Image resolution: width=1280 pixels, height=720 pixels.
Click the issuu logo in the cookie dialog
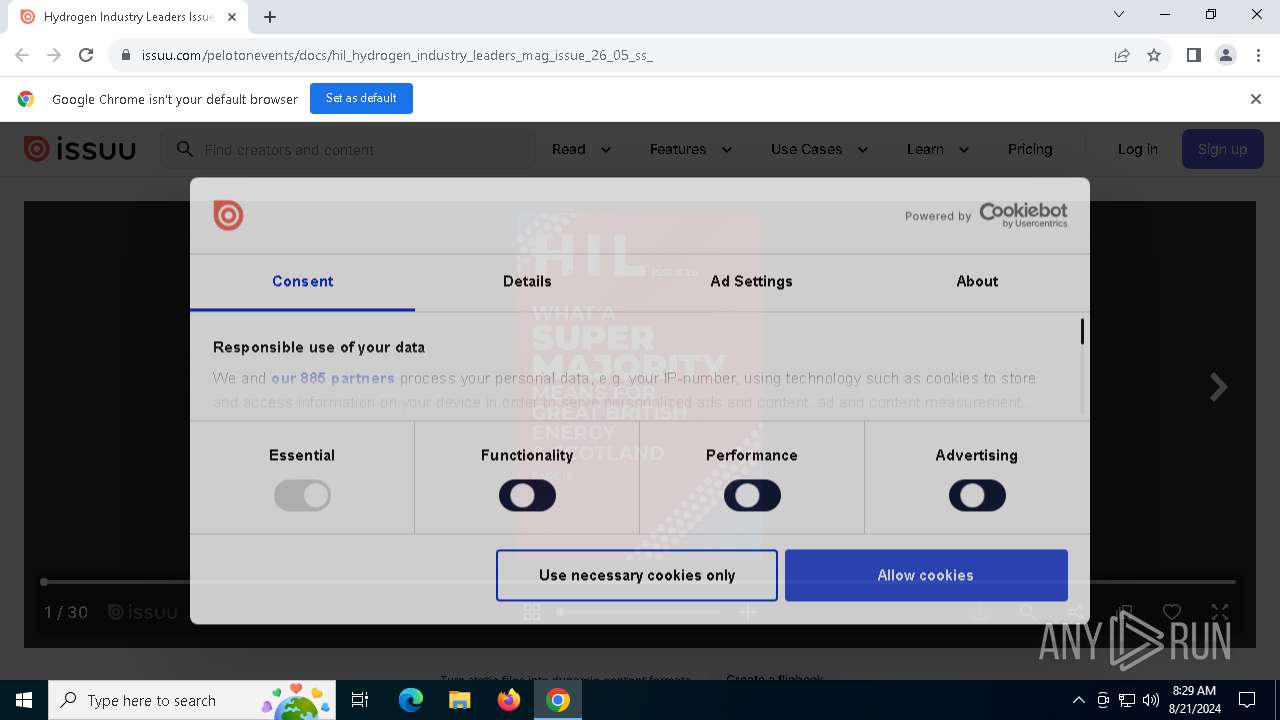[228, 215]
